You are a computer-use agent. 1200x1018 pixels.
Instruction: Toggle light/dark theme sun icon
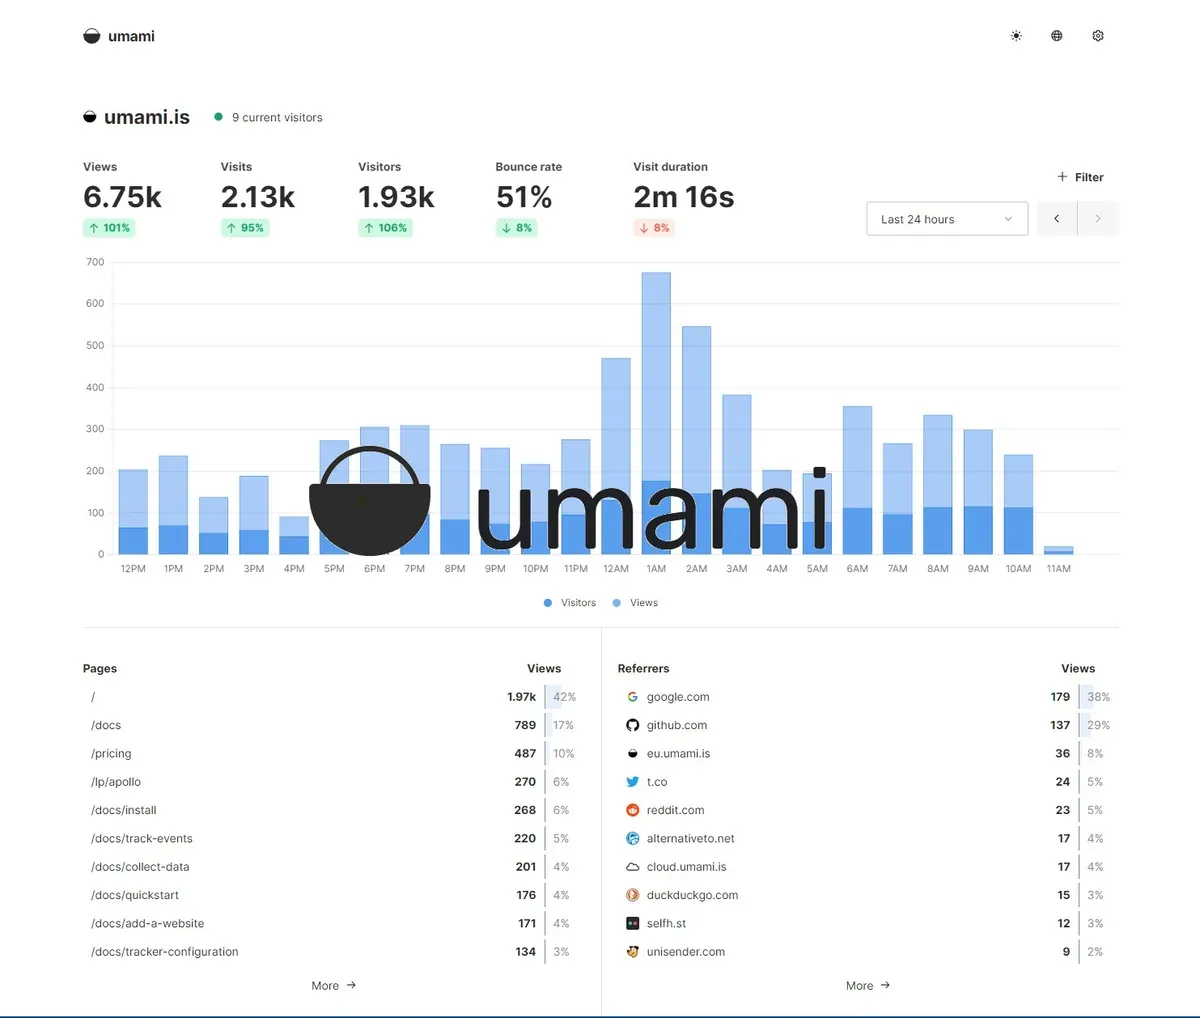click(x=1016, y=36)
